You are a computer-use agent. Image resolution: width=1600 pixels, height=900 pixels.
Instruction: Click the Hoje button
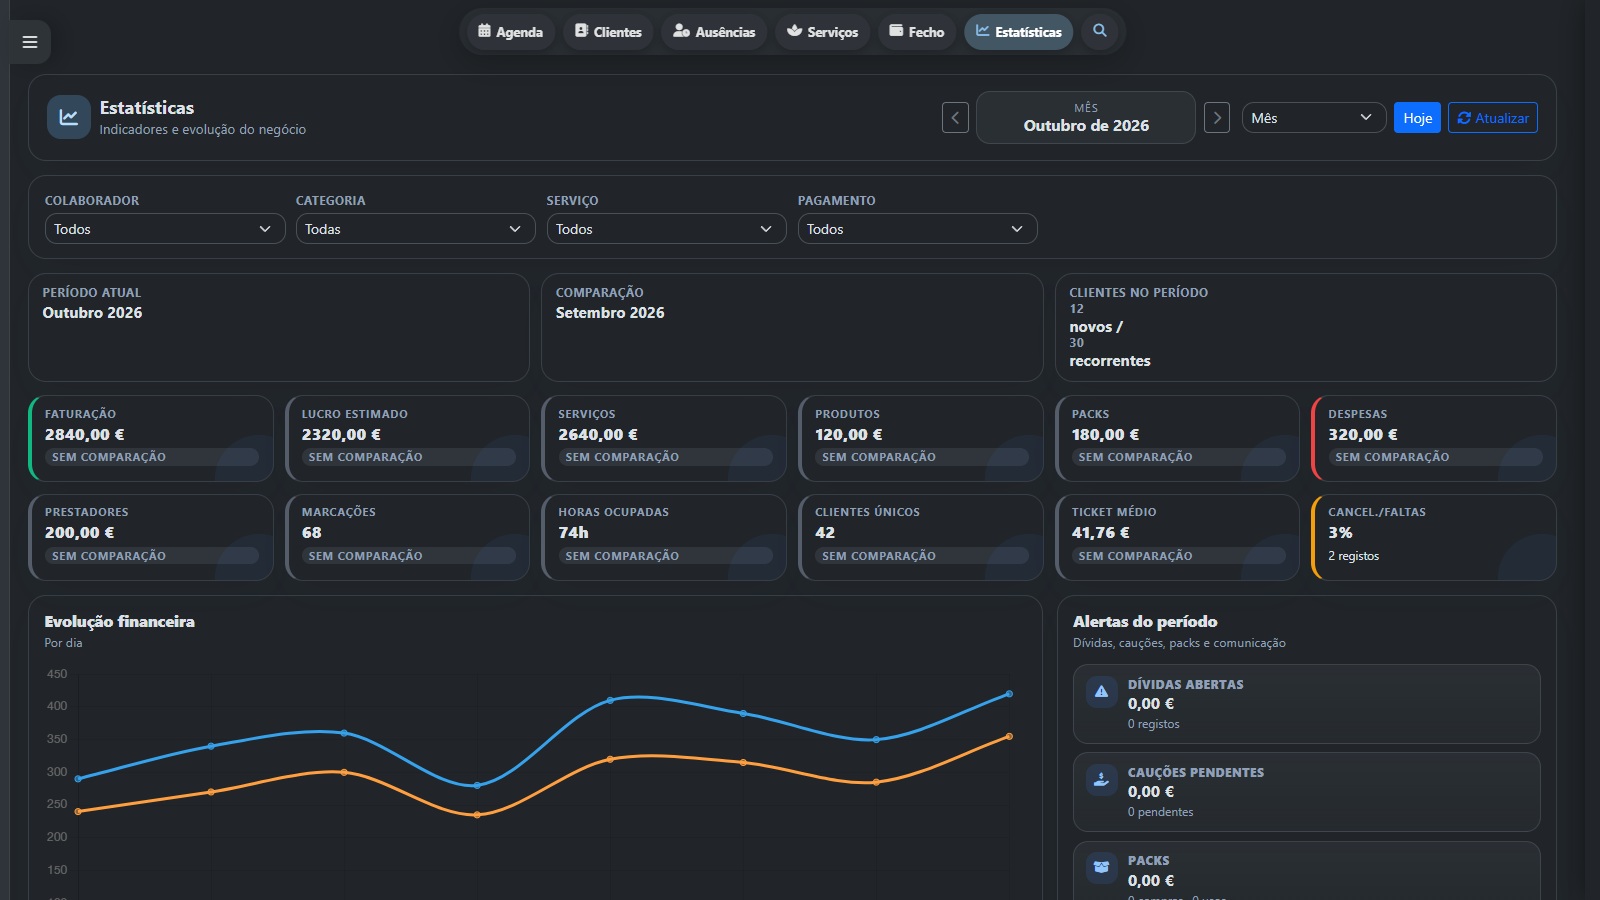tap(1417, 118)
